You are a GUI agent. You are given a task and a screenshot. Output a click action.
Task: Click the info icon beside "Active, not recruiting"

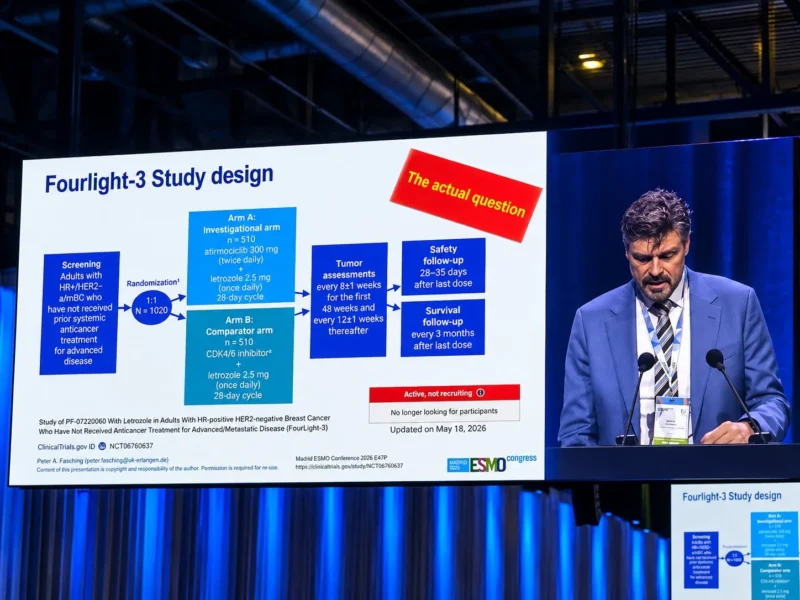pyautogui.click(x=480, y=393)
